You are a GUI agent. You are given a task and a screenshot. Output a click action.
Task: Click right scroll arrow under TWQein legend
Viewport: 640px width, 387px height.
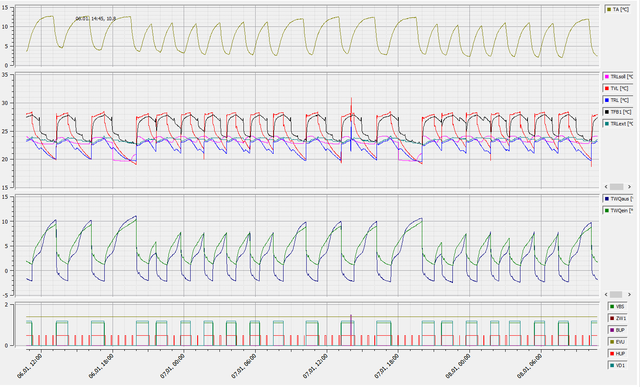click(x=629, y=294)
